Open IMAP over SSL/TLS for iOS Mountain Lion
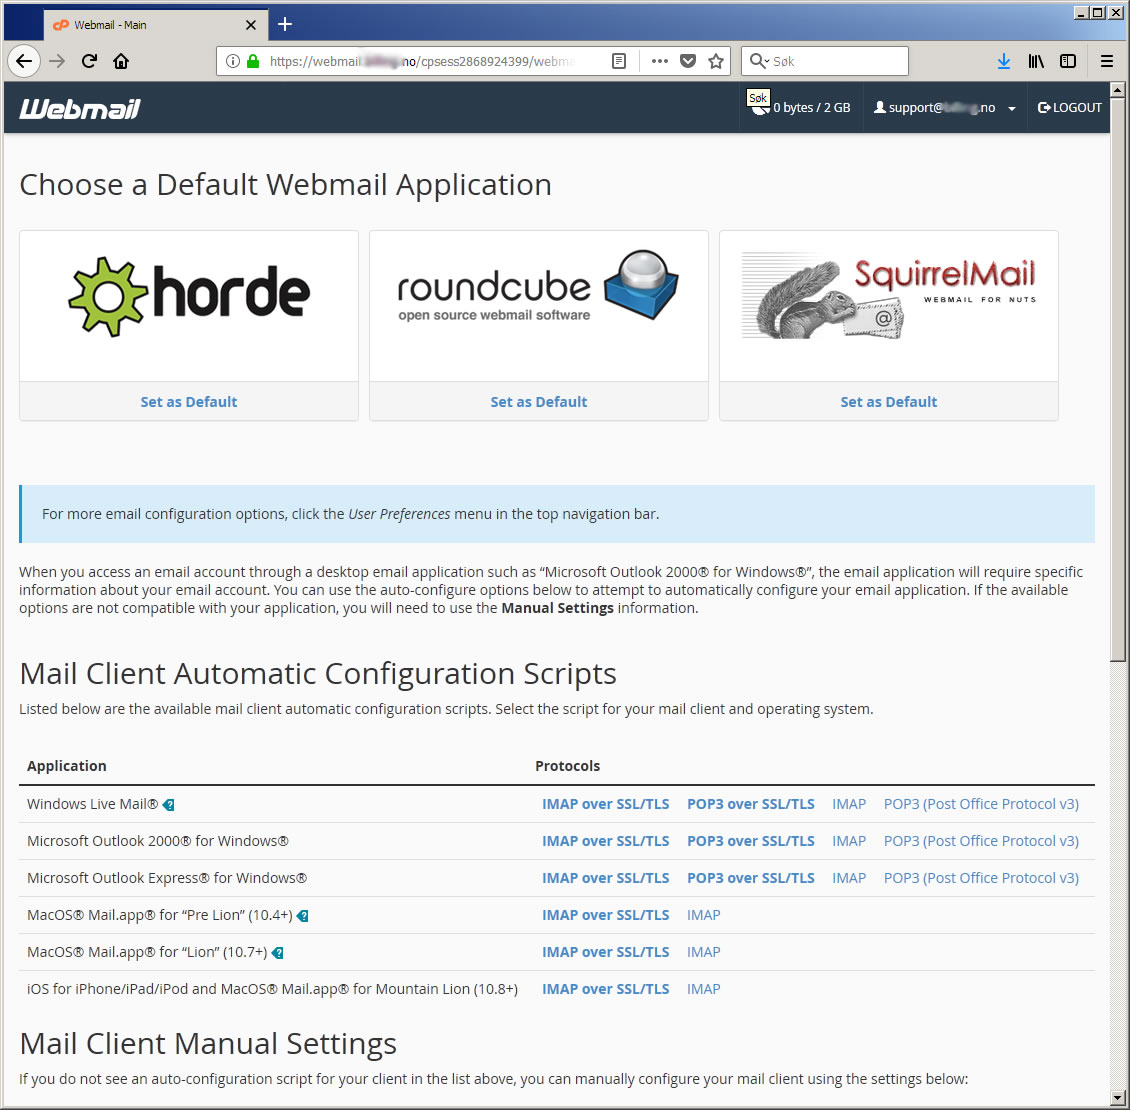 [605, 989]
